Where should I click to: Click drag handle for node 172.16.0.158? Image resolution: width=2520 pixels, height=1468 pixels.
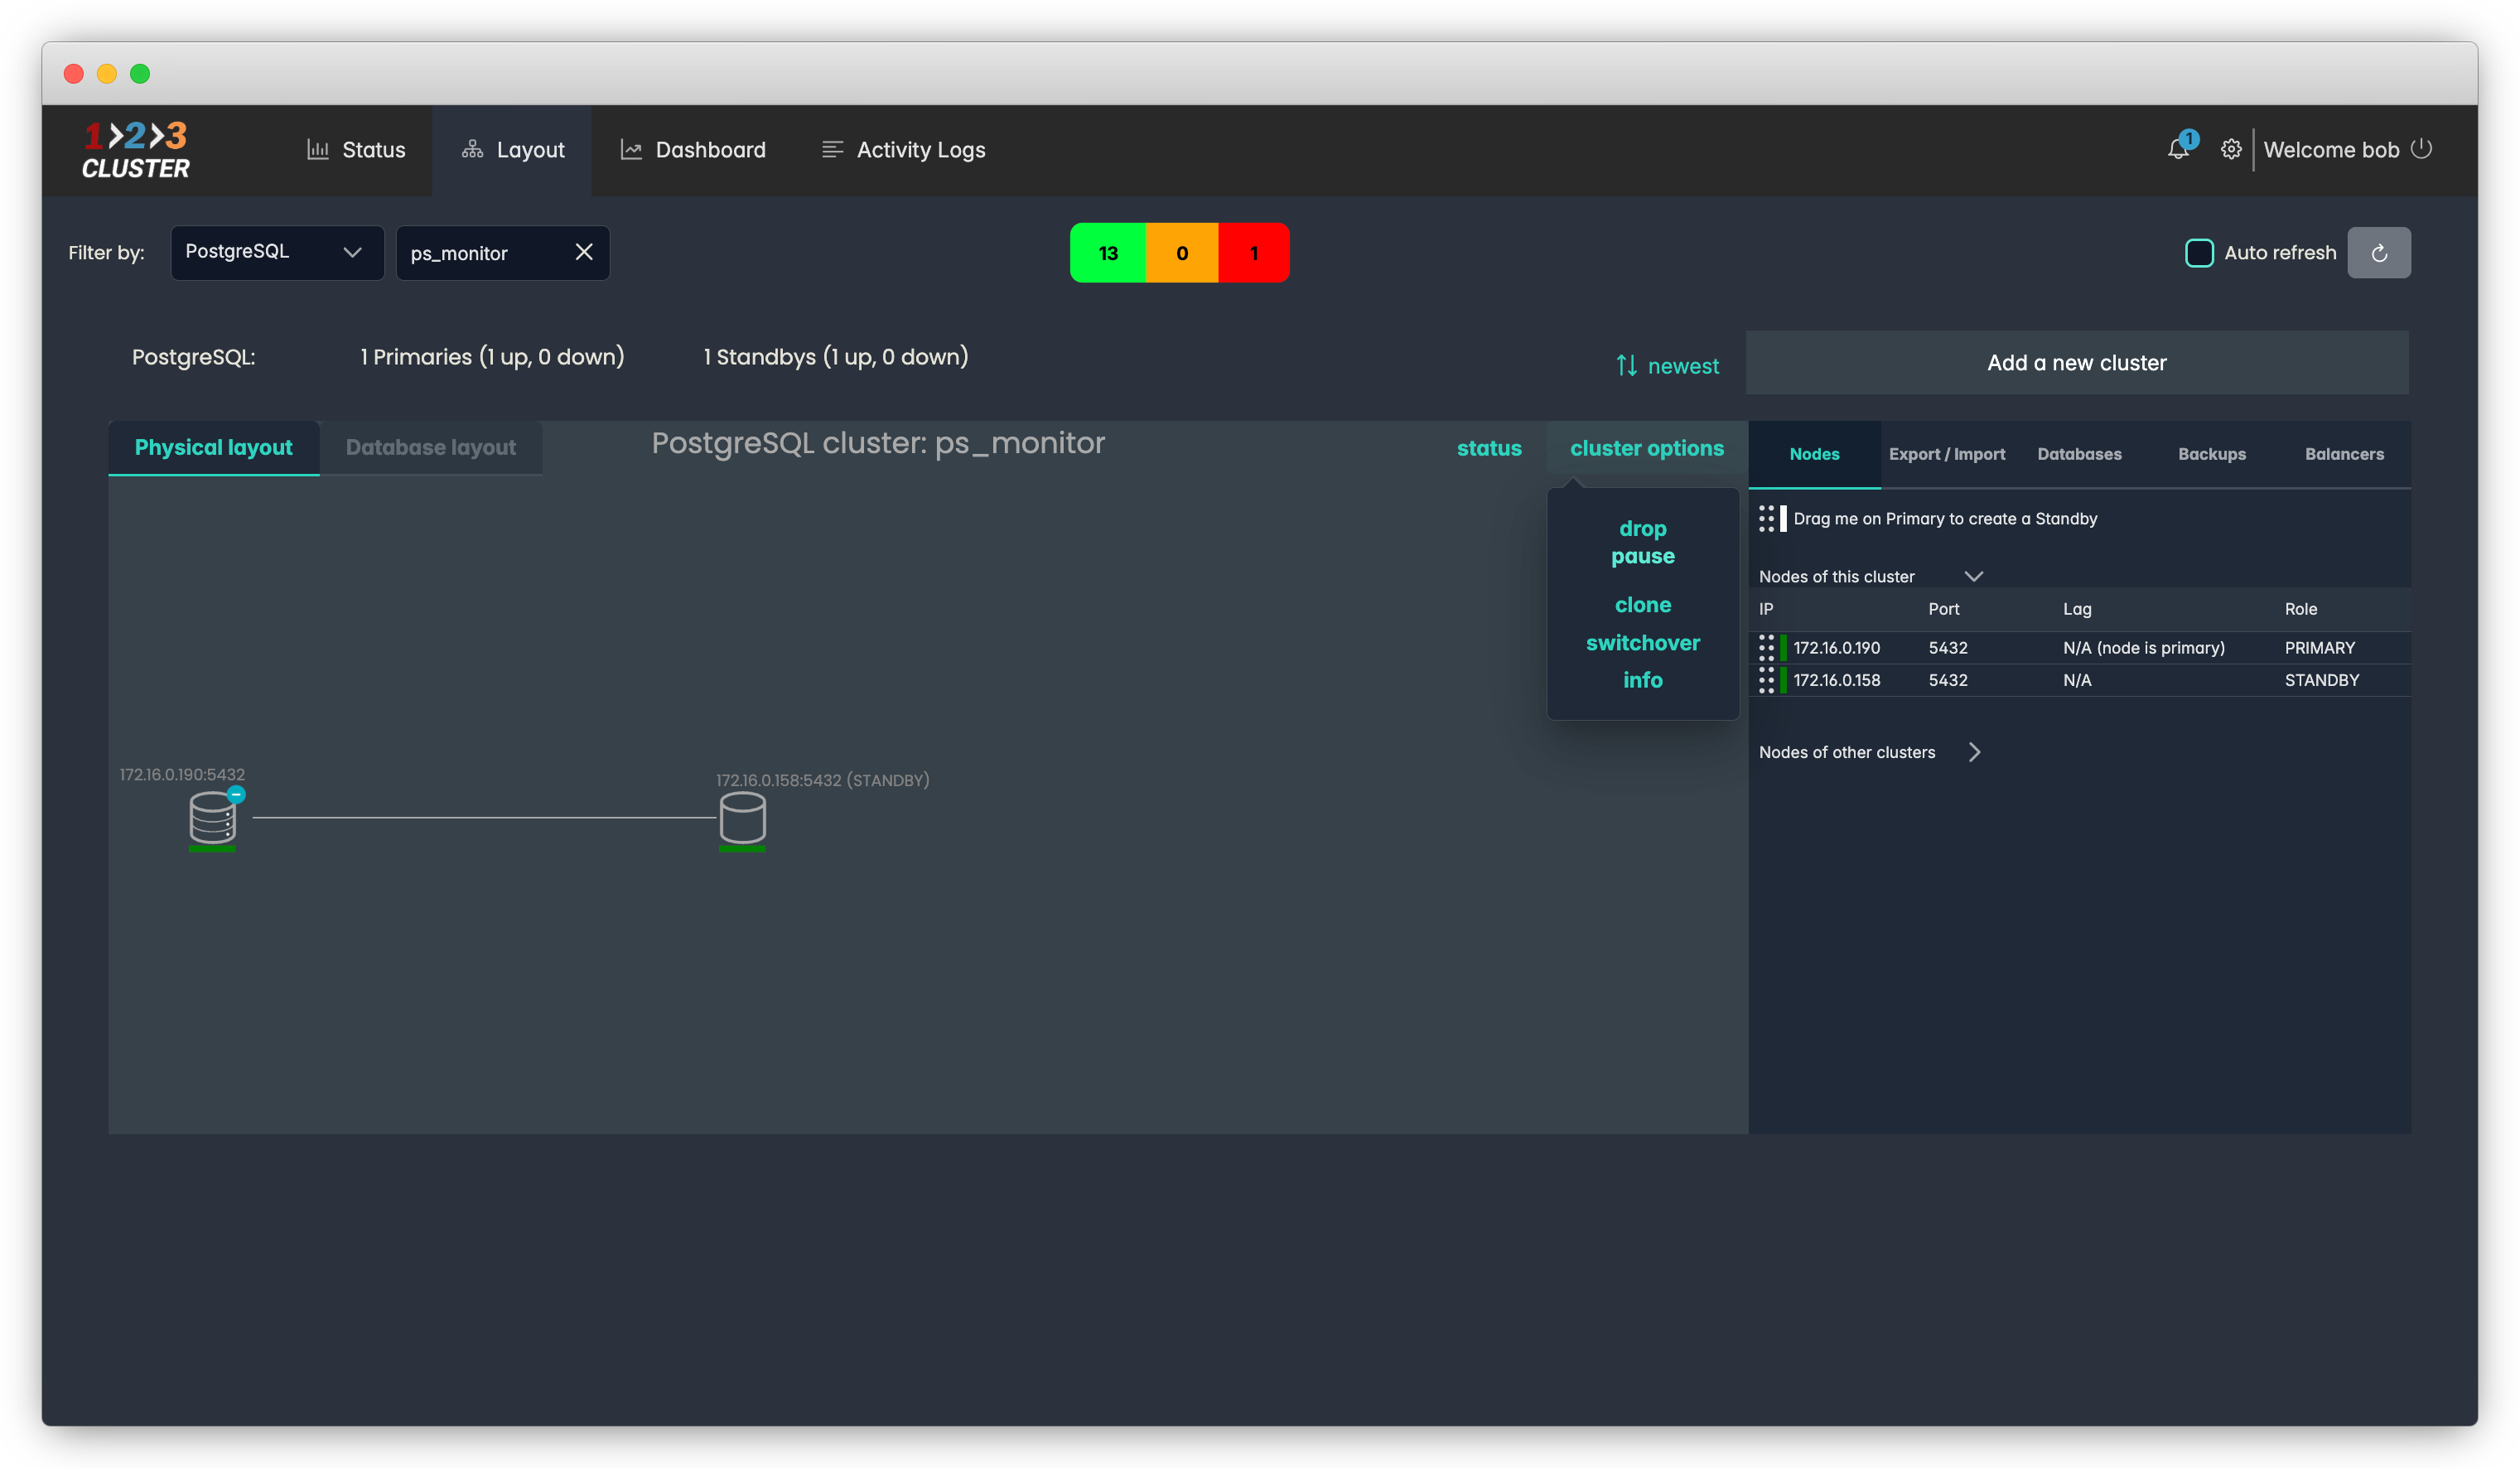coord(1766,680)
